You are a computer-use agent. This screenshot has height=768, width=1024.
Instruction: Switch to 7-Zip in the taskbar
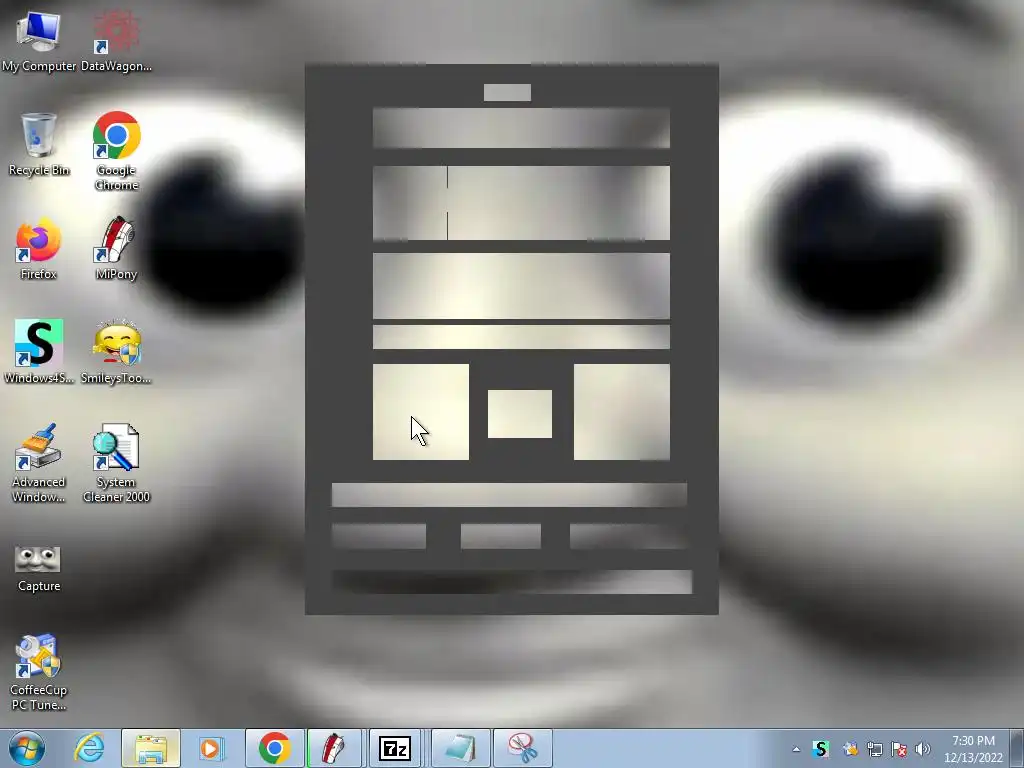point(395,748)
